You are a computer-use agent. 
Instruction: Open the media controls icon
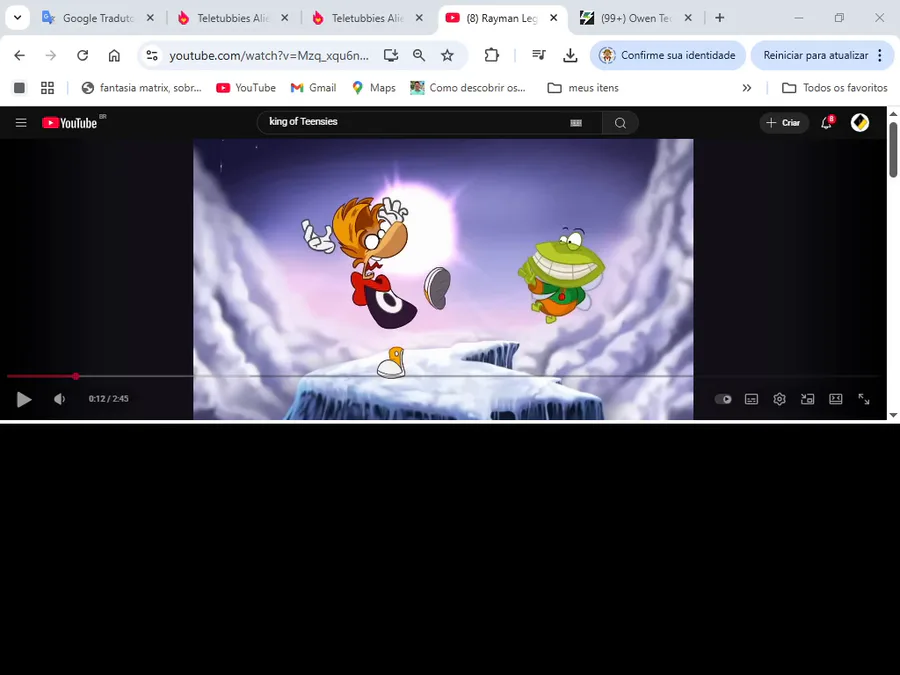click(538, 55)
